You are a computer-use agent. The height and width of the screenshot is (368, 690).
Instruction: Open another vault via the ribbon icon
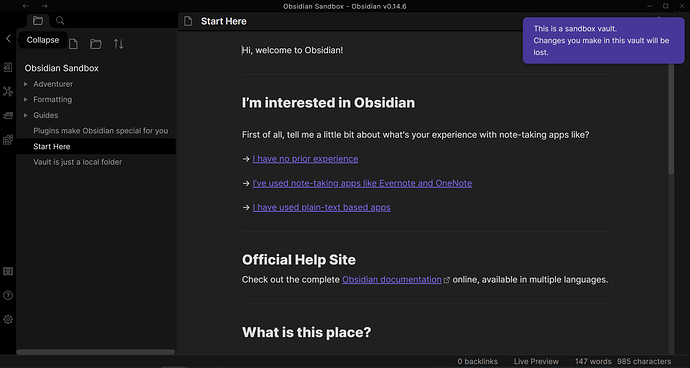[8, 271]
